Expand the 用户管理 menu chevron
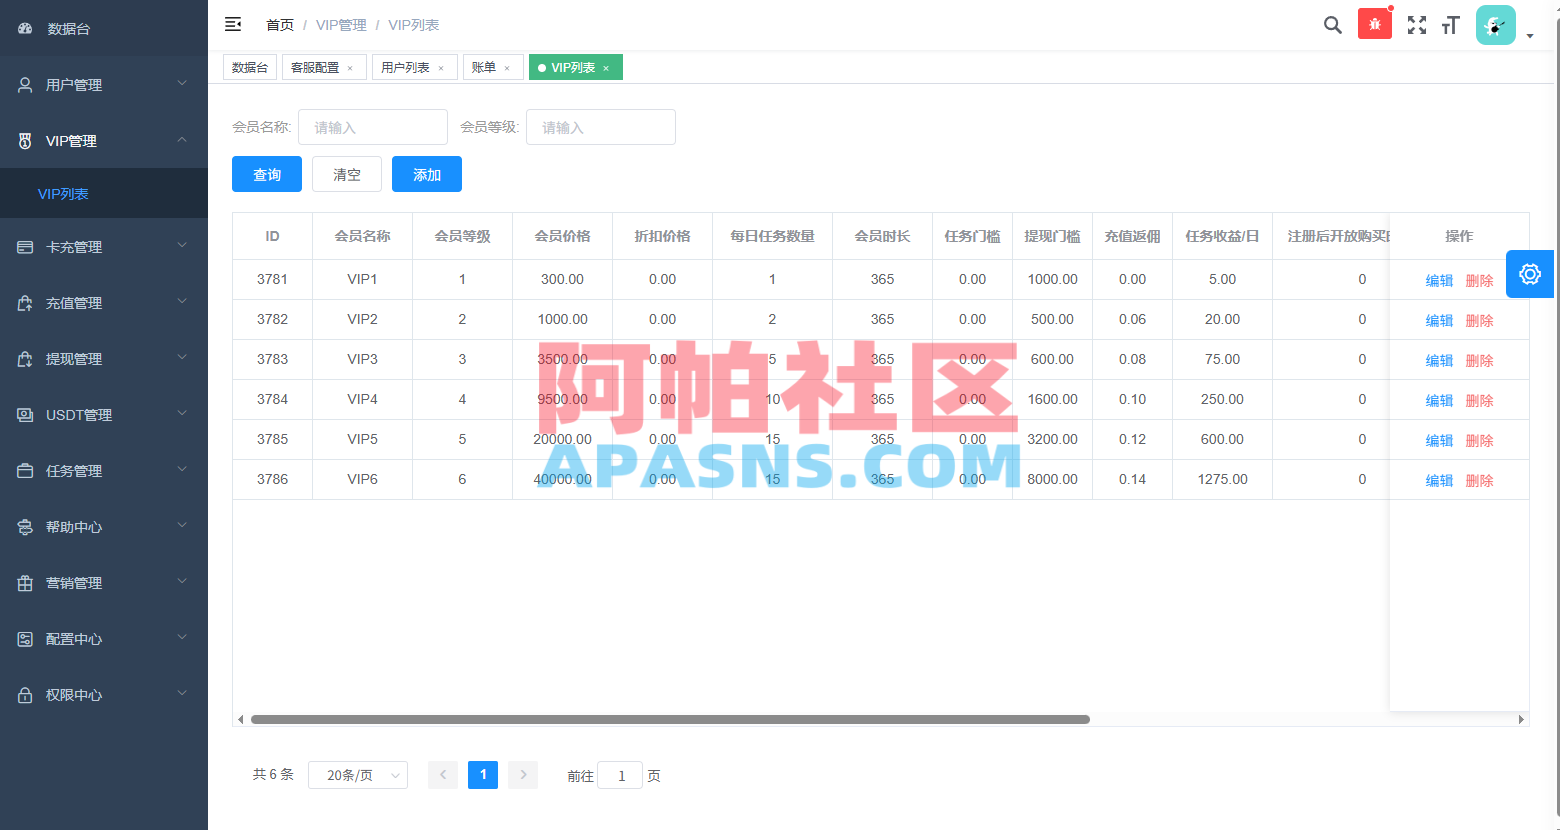The width and height of the screenshot is (1560, 830). click(x=182, y=84)
